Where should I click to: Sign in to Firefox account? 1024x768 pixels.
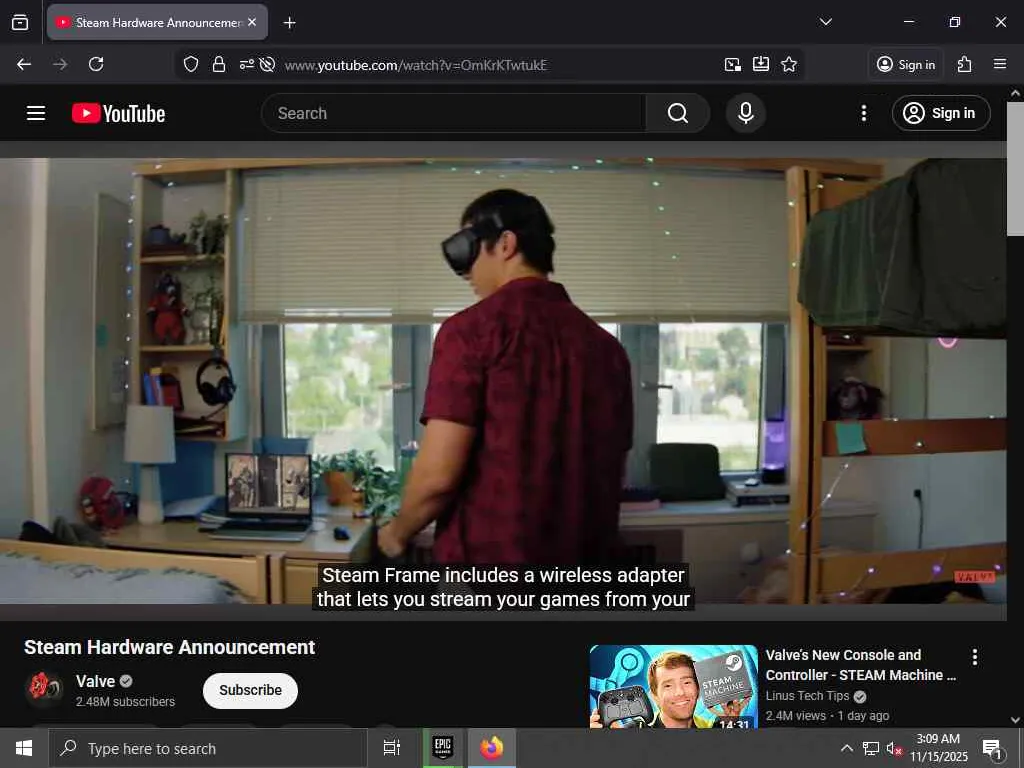(906, 65)
